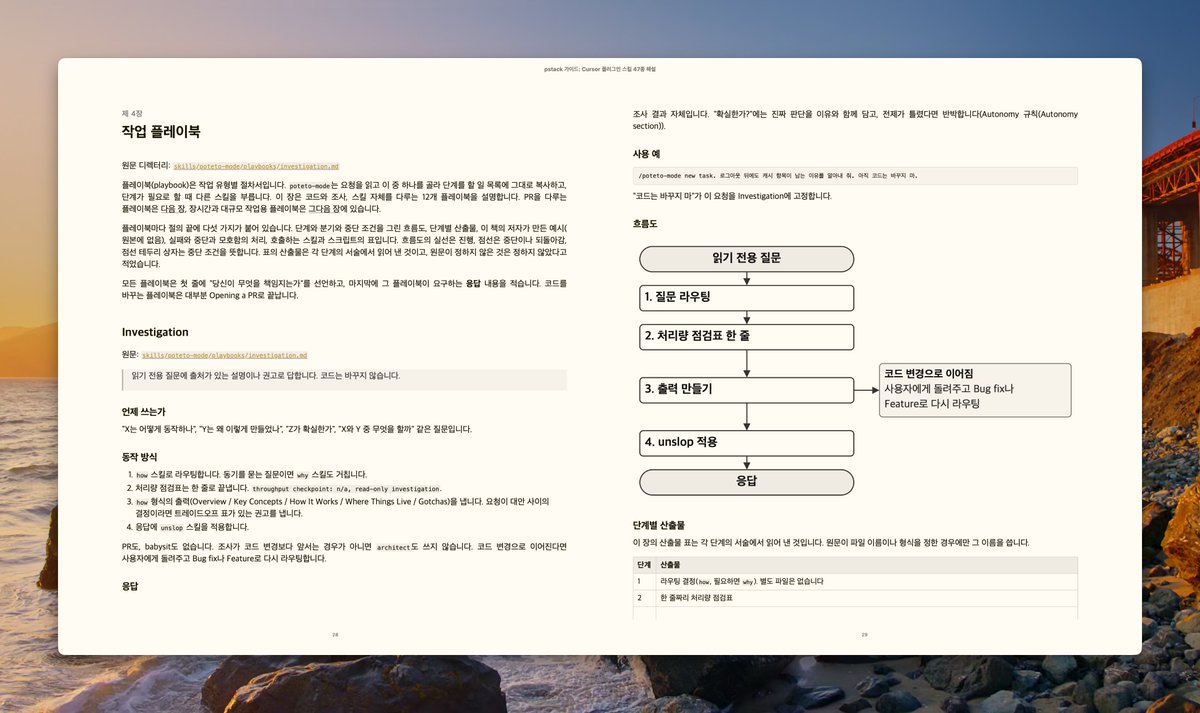
Task: Click the 'throughput checkpoint: n/a, read-only investigation' code
Action: [346, 488]
